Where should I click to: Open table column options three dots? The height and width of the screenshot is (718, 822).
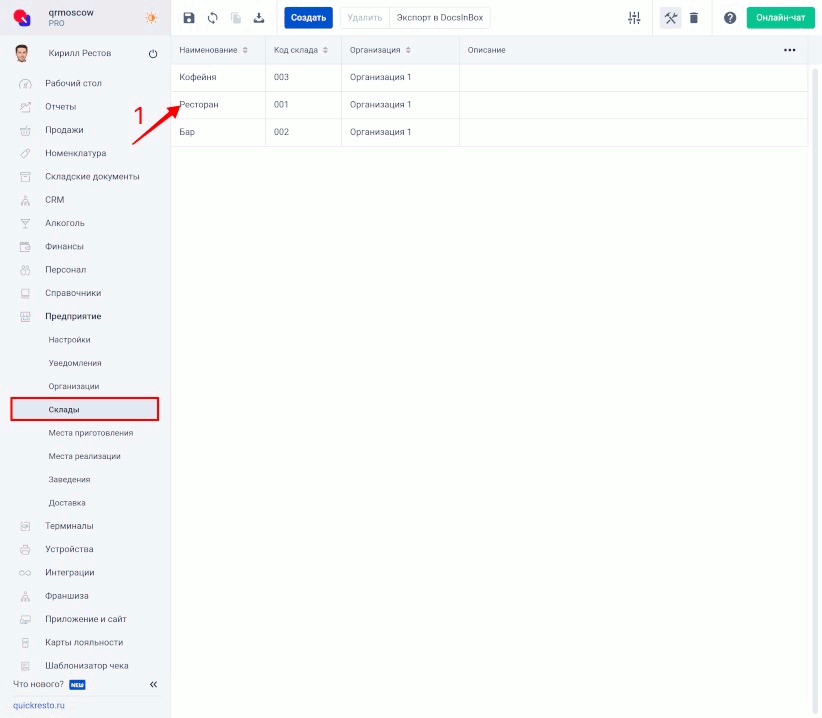789,50
